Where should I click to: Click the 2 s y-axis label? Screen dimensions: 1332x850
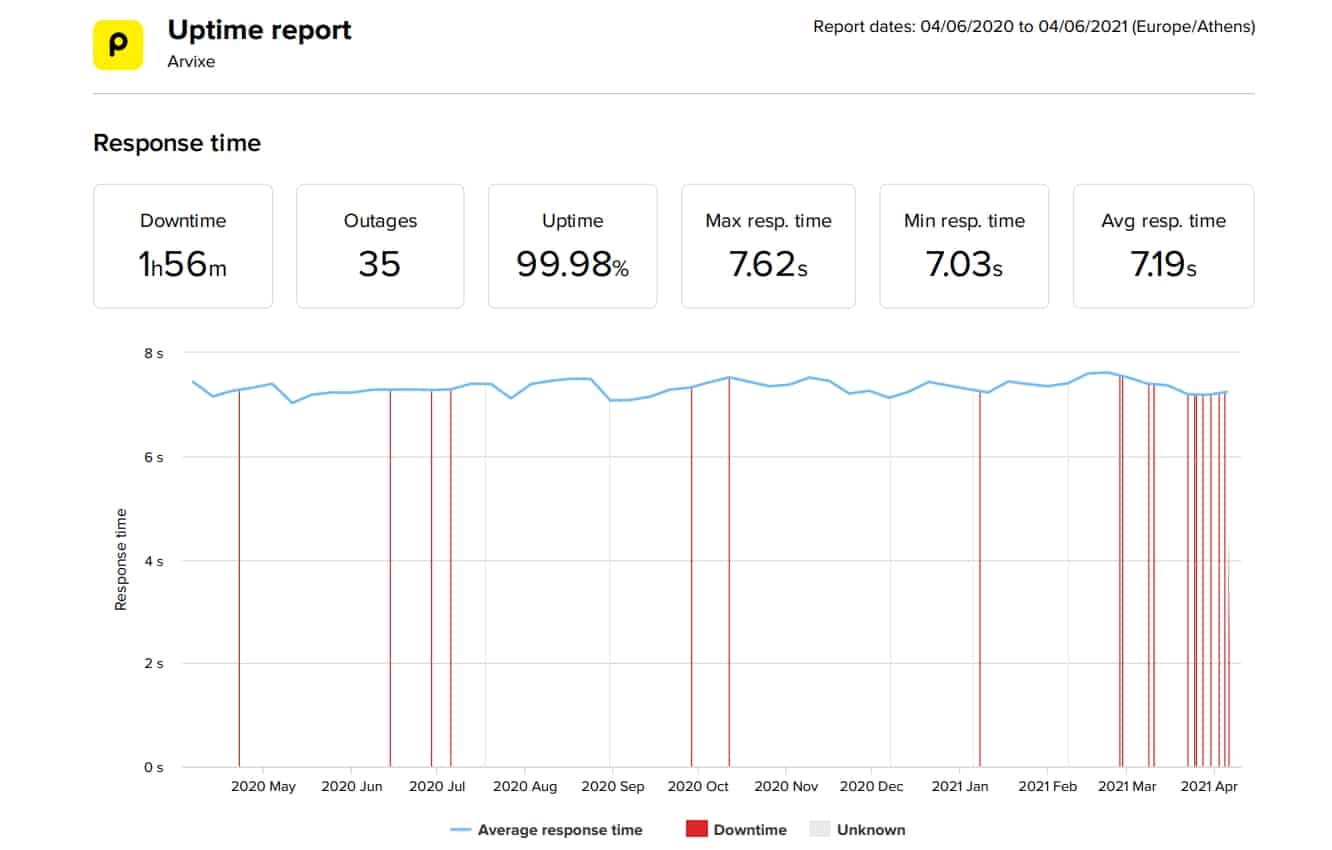153,663
